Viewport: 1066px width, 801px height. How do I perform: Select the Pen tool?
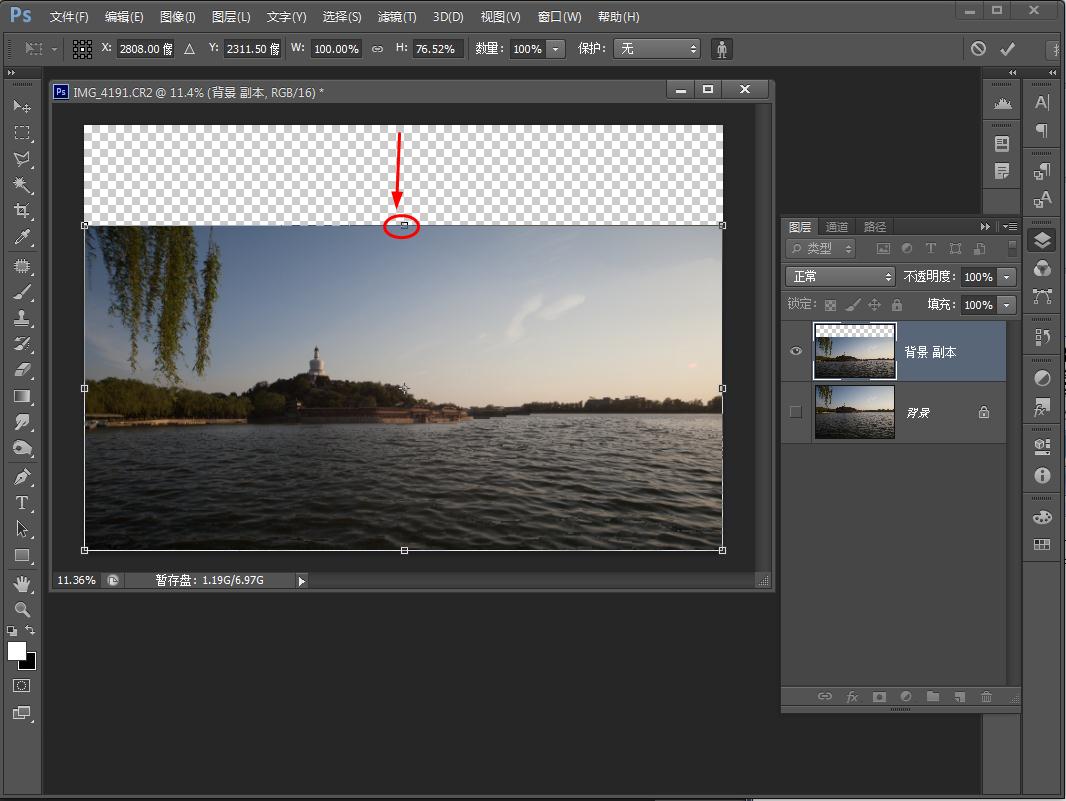(x=21, y=476)
